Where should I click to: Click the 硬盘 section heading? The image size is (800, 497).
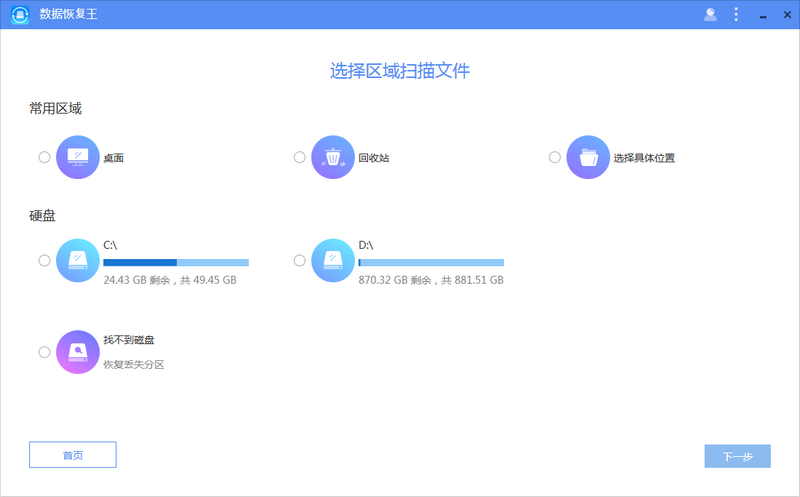(42, 215)
